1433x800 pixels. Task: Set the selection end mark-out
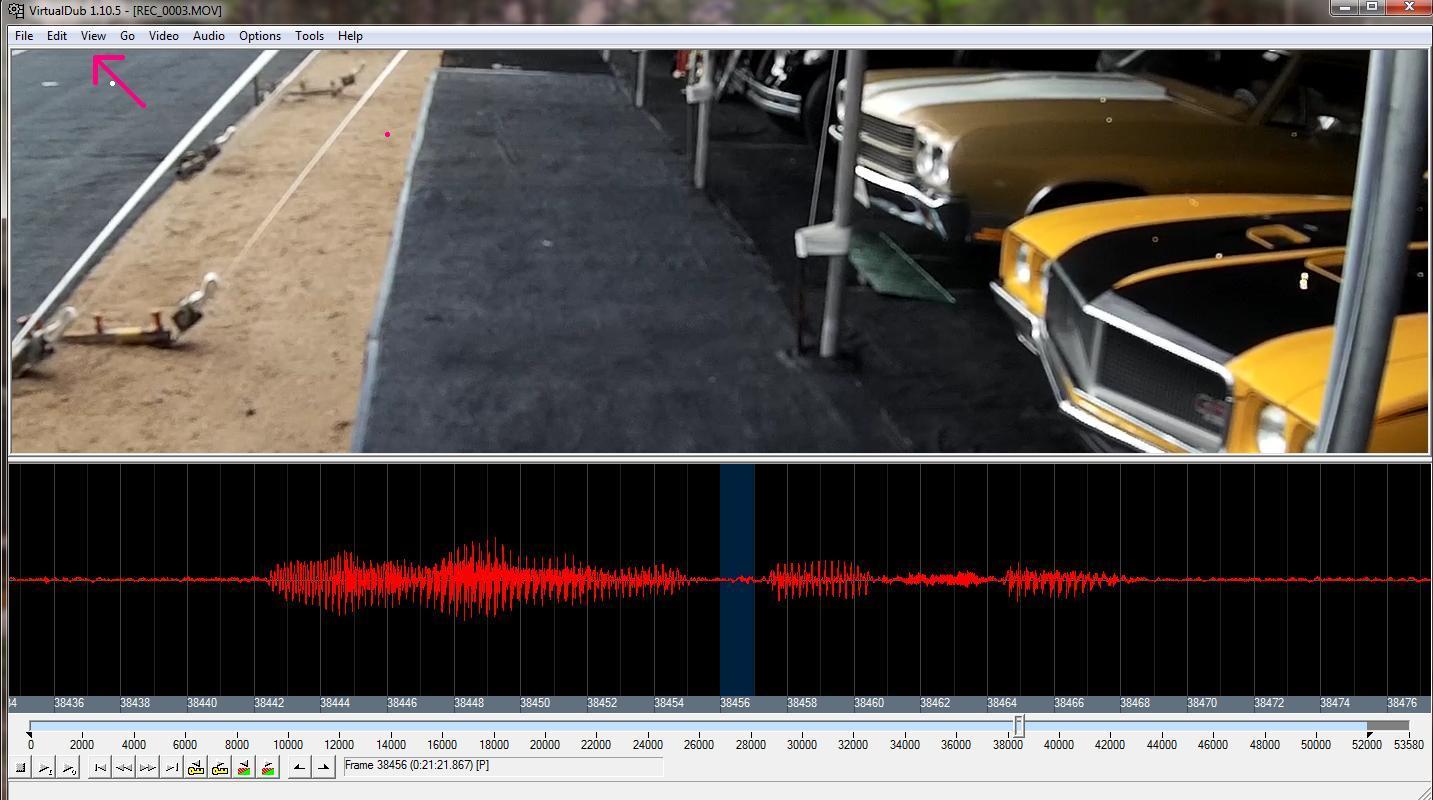tap(323, 768)
